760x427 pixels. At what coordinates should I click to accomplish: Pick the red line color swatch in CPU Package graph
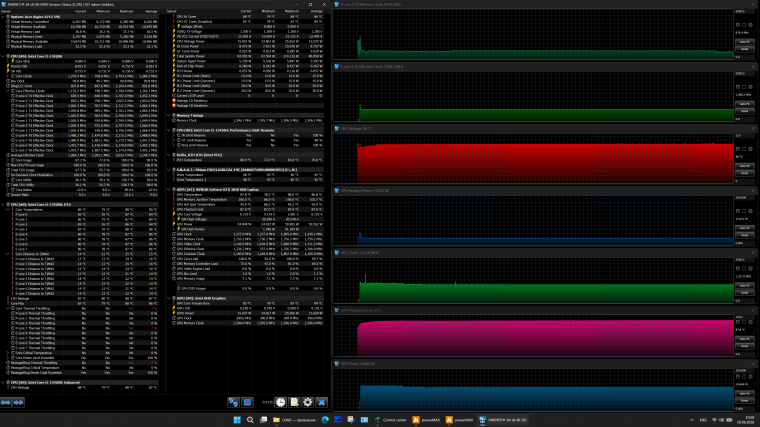coord(738,149)
